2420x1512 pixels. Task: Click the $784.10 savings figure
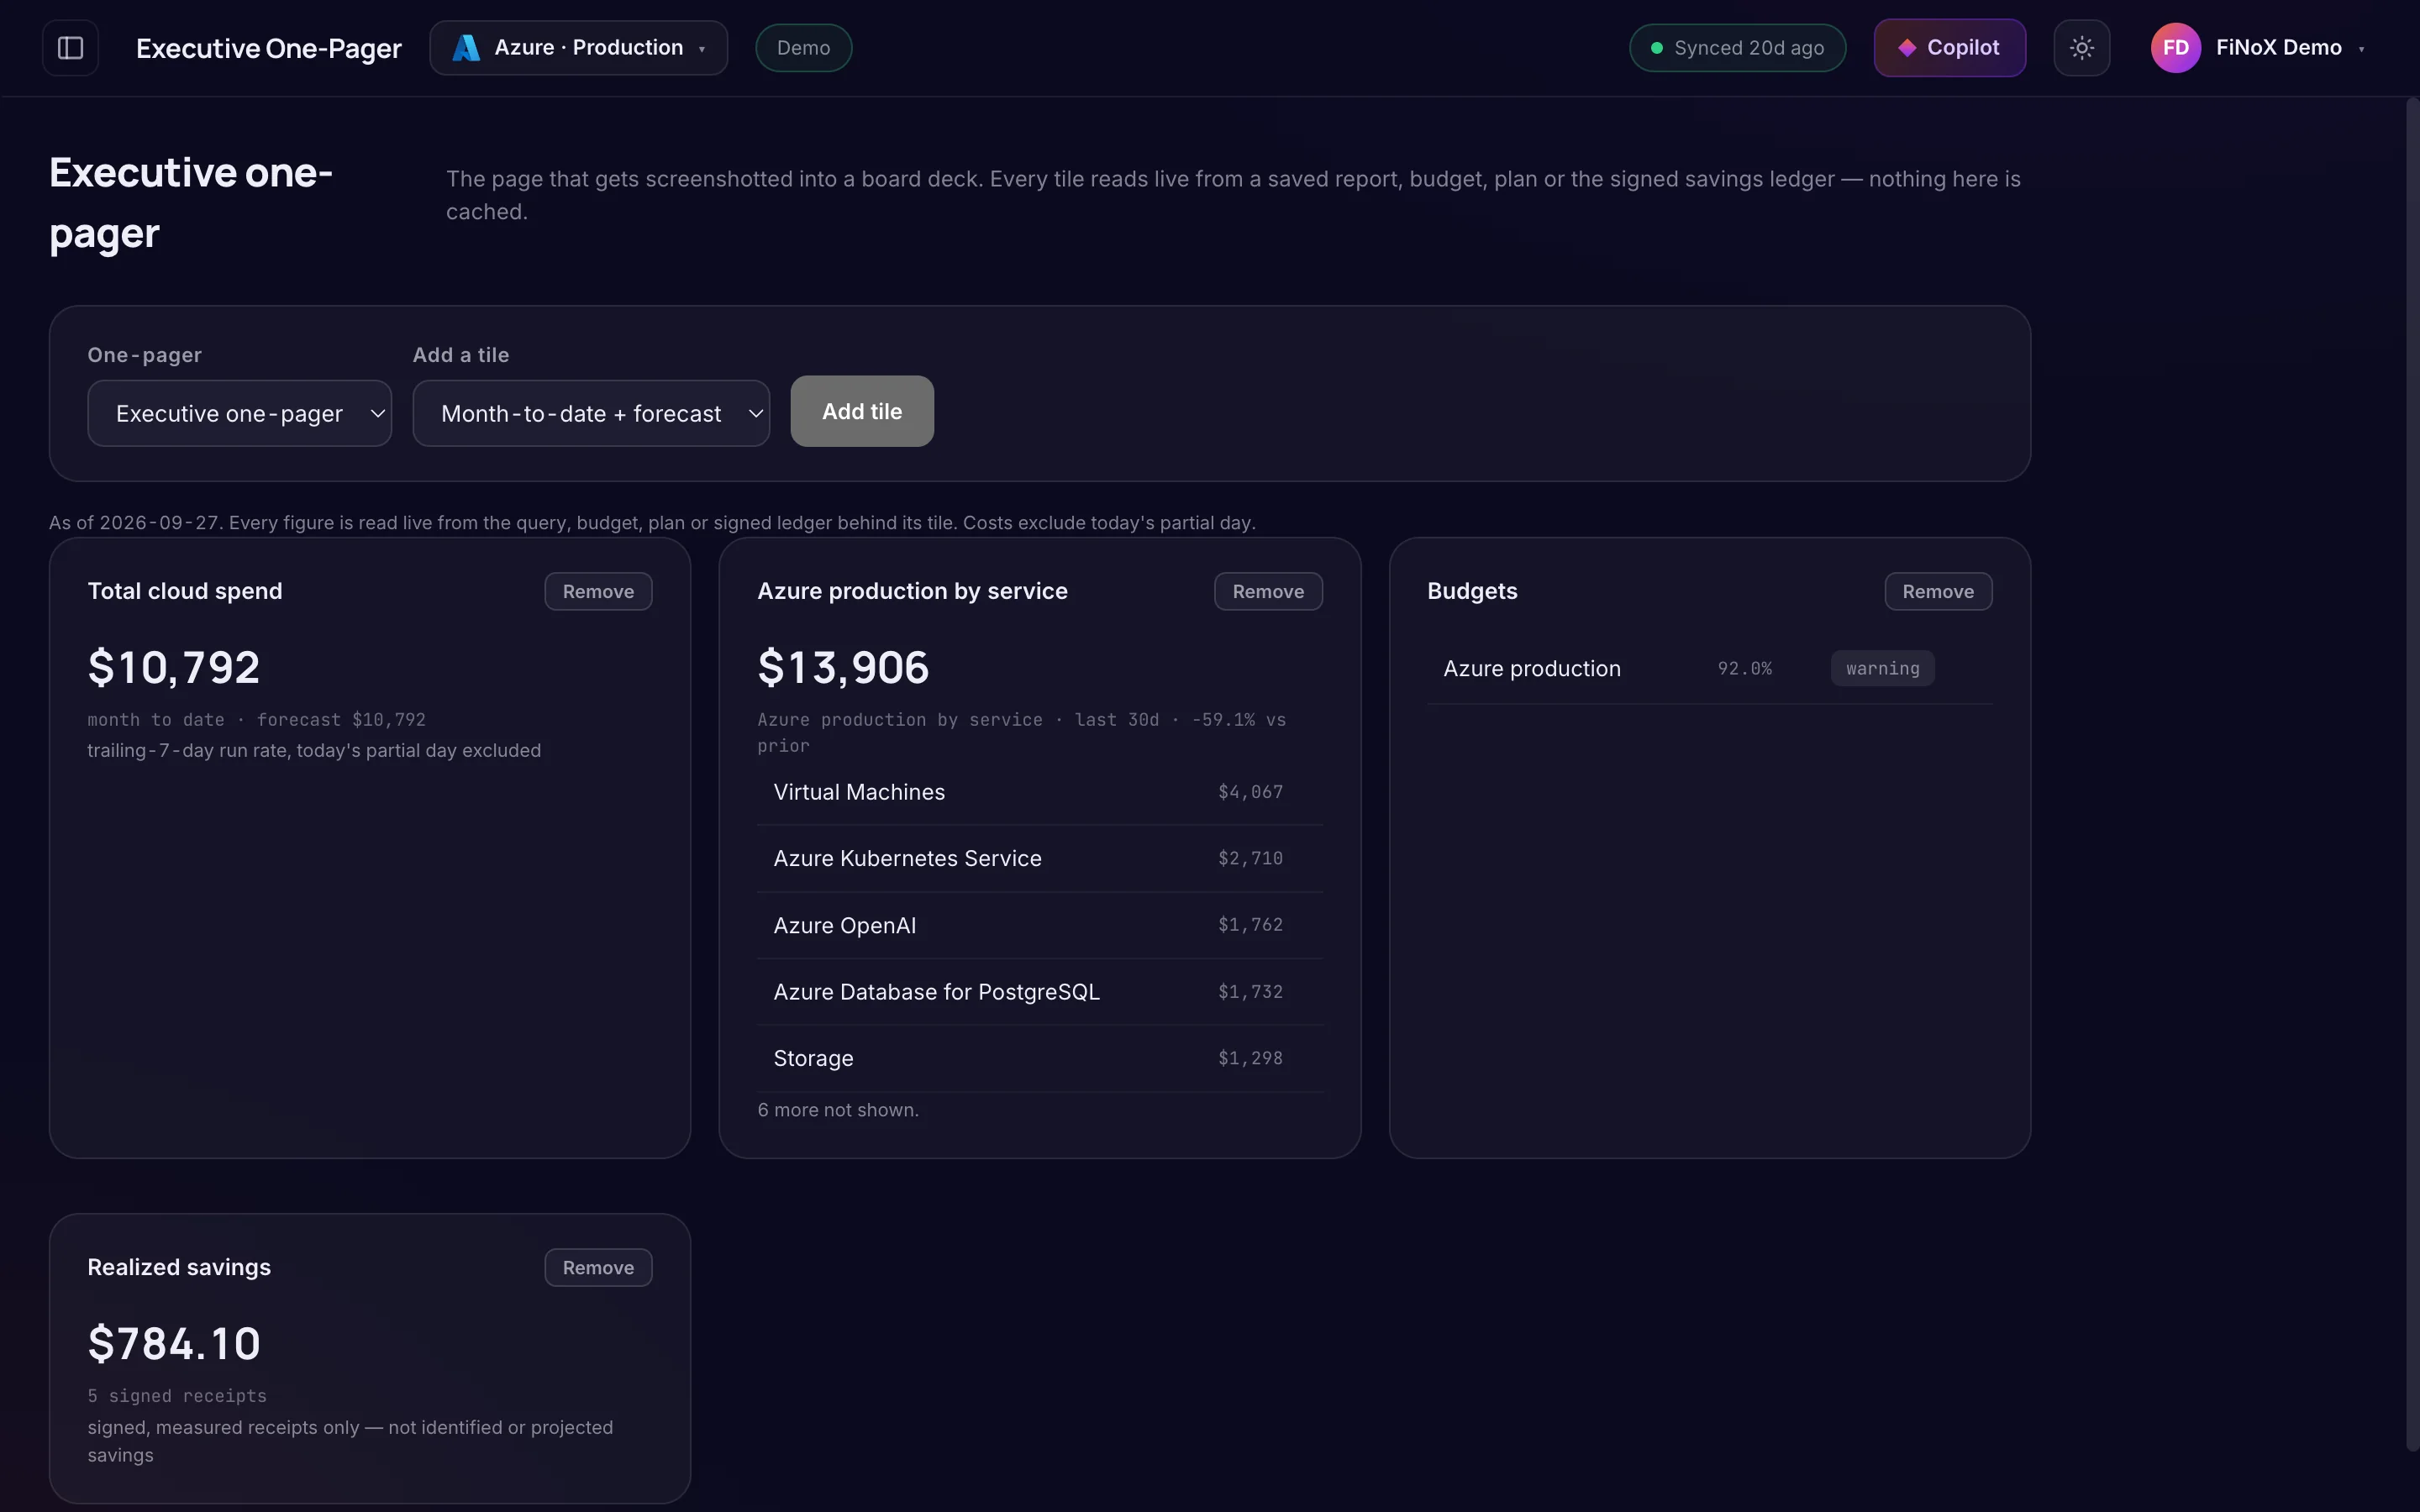(174, 1343)
